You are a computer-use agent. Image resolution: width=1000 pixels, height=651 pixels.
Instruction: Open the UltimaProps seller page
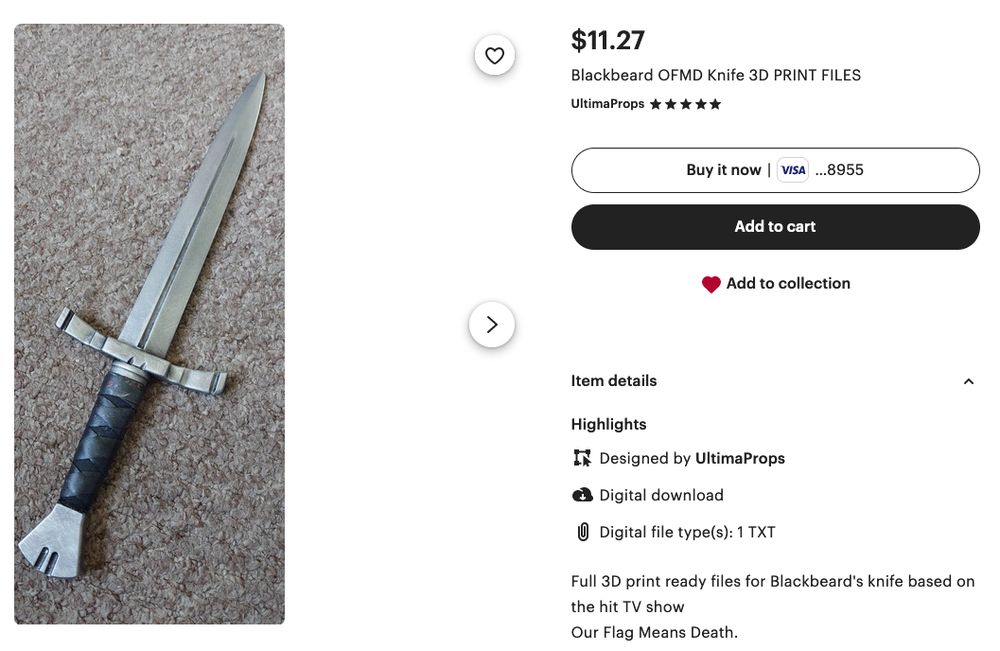coord(607,103)
